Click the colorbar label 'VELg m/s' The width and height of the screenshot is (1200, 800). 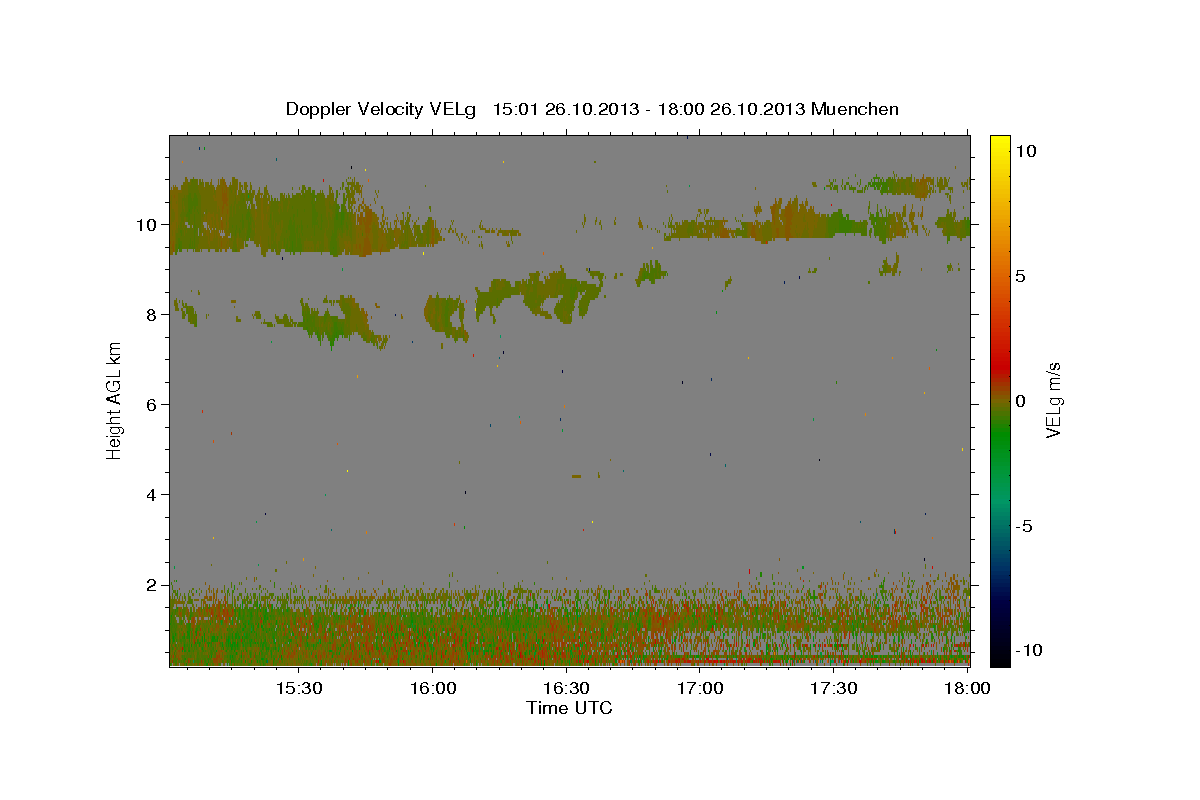coord(1053,400)
